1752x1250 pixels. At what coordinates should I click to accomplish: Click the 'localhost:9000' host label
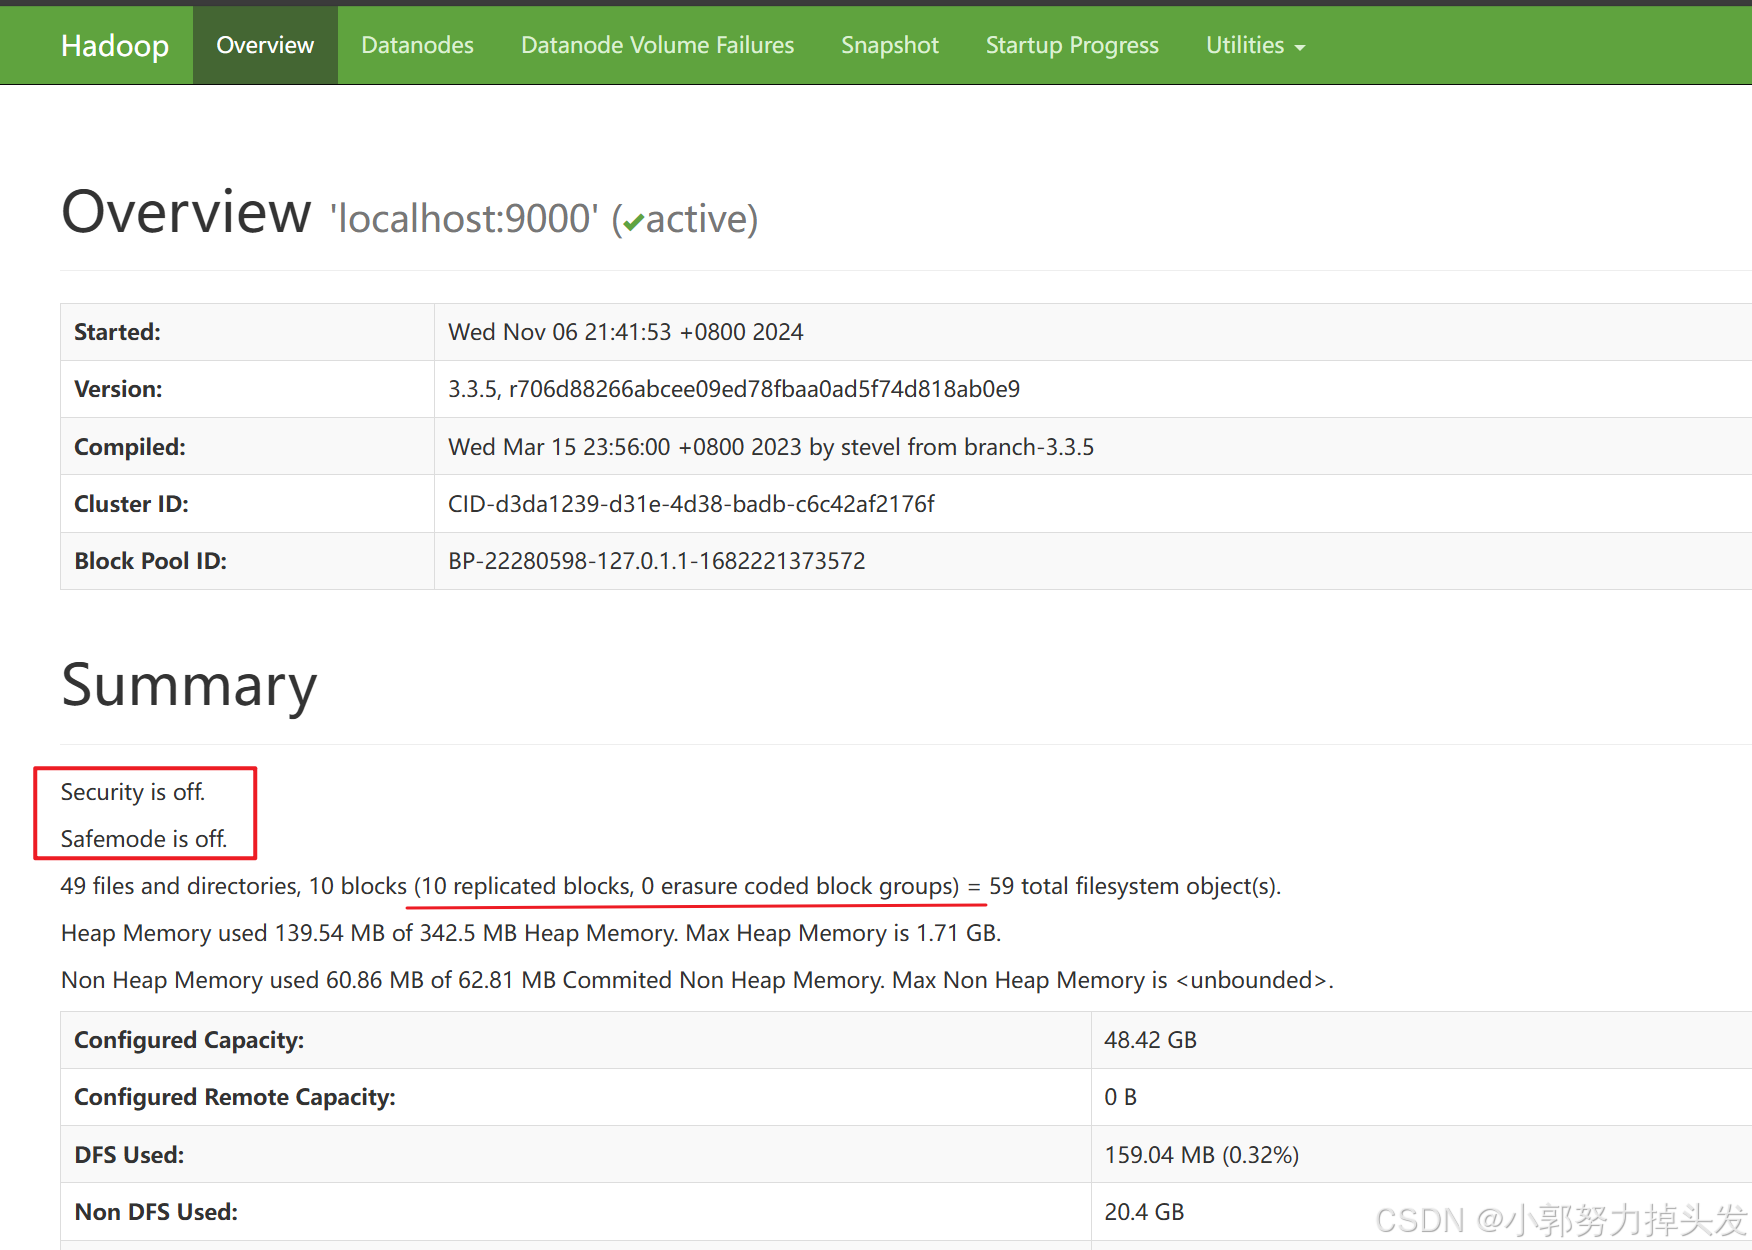464,218
